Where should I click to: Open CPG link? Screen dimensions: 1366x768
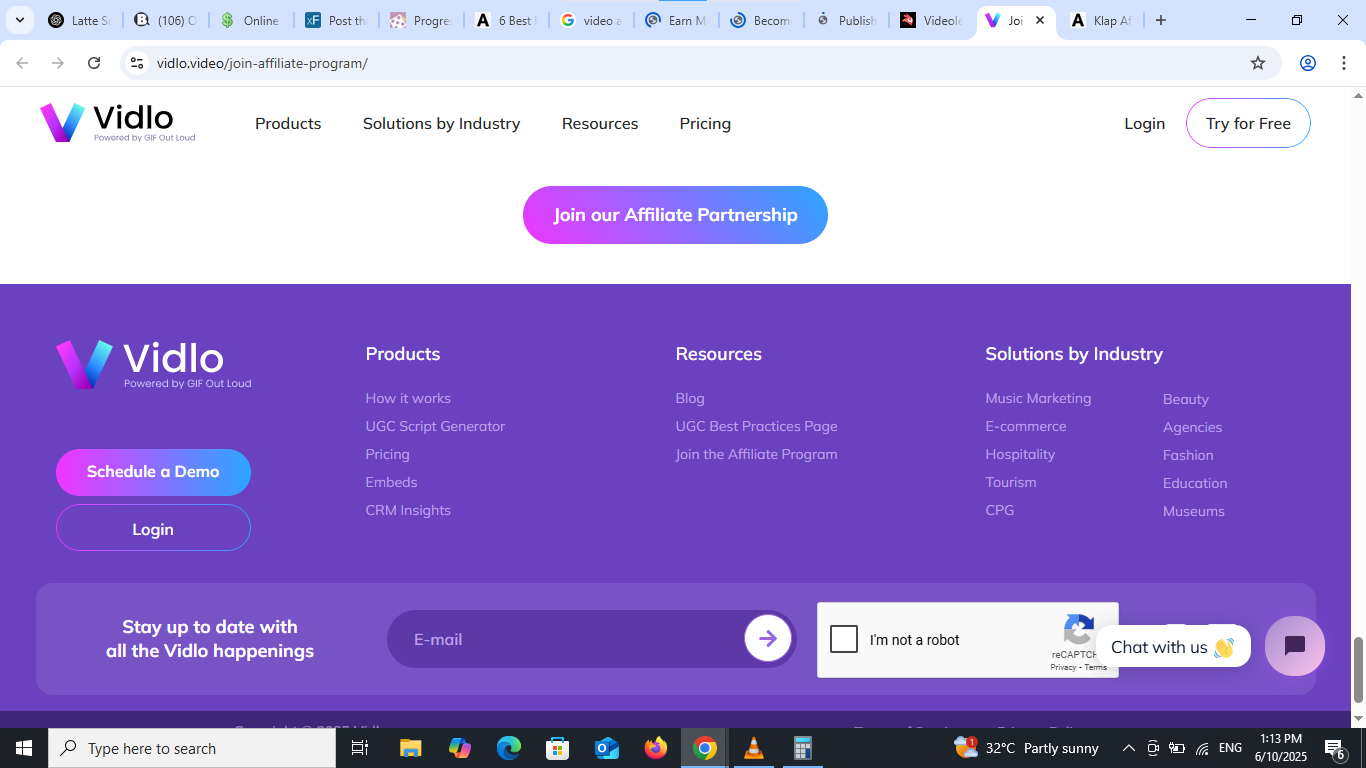pyautogui.click(x=1000, y=510)
